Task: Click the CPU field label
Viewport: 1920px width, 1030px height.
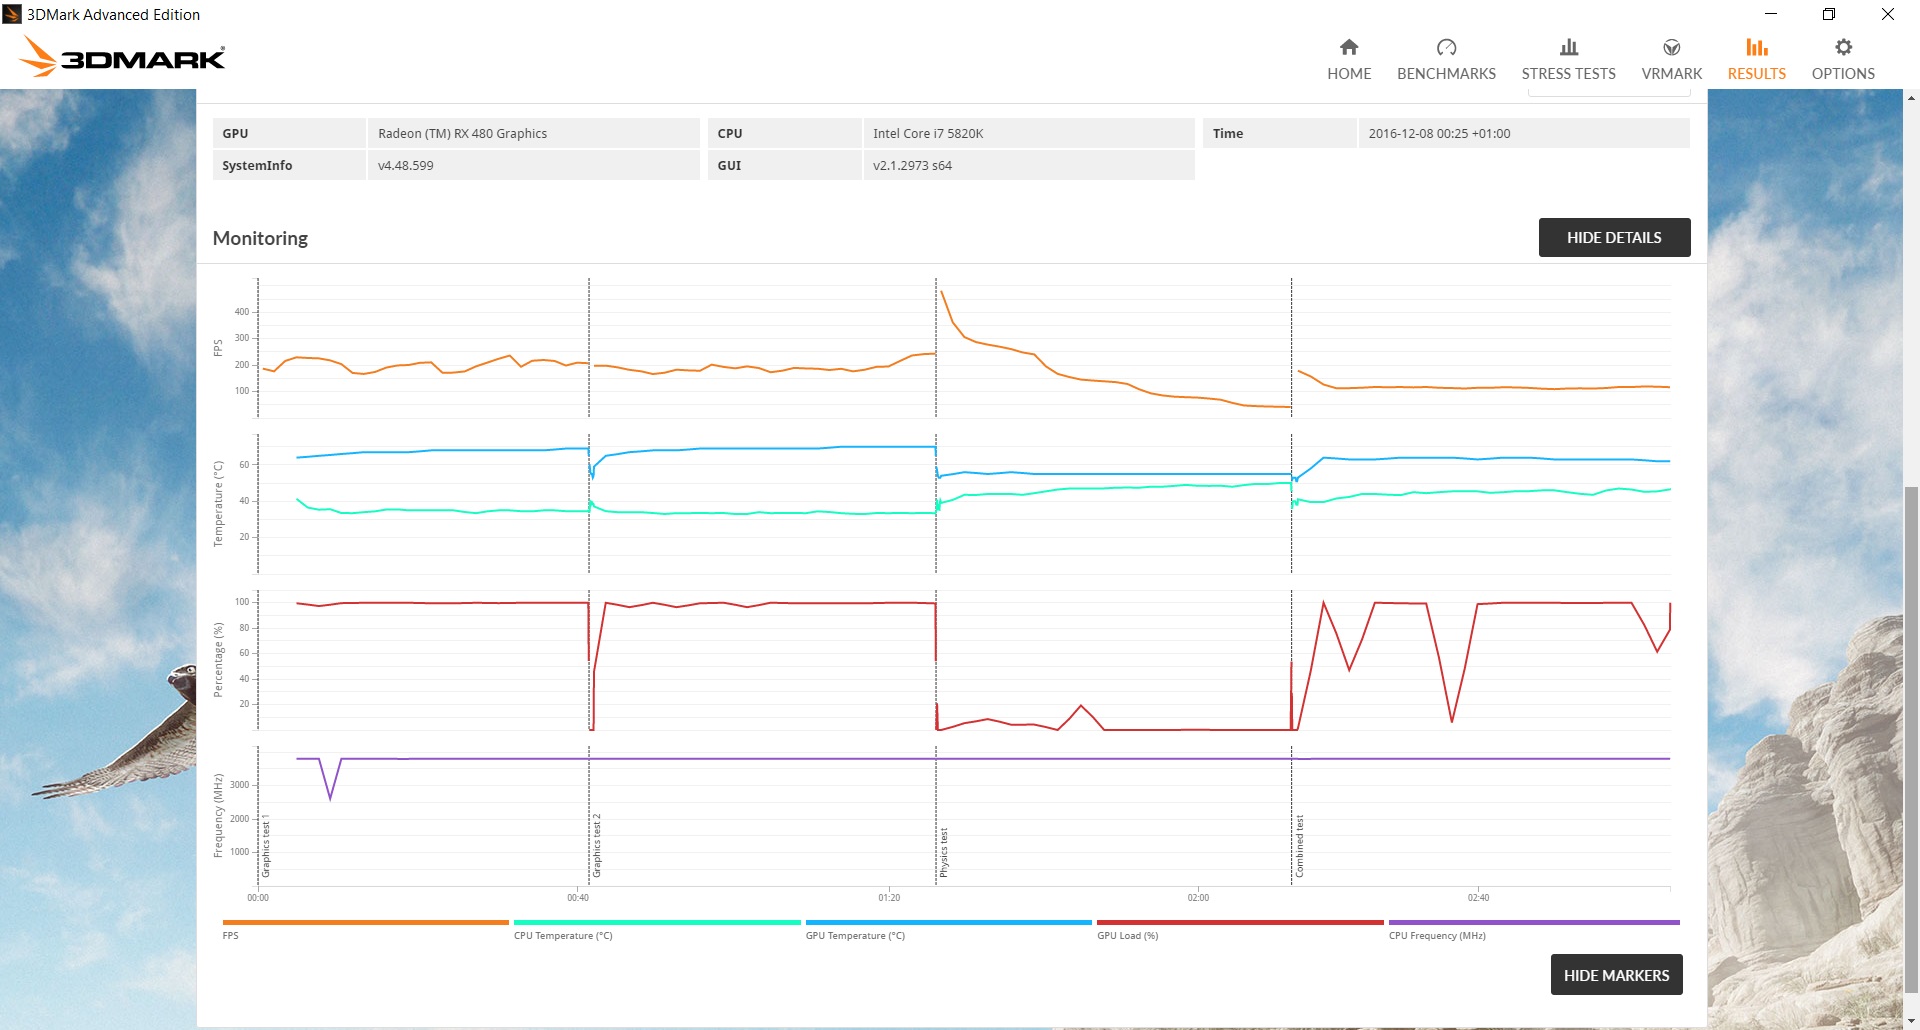Action: (730, 133)
